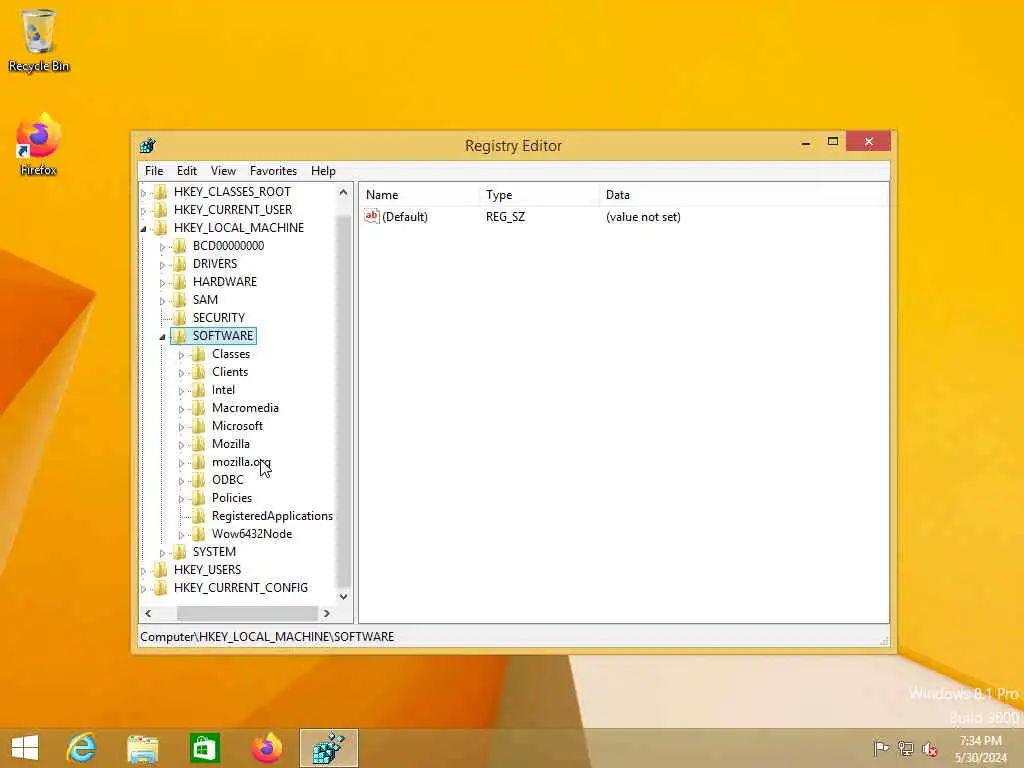Click the RegisteredApplications folder icon
1024x768 pixels.
tap(199, 516)
